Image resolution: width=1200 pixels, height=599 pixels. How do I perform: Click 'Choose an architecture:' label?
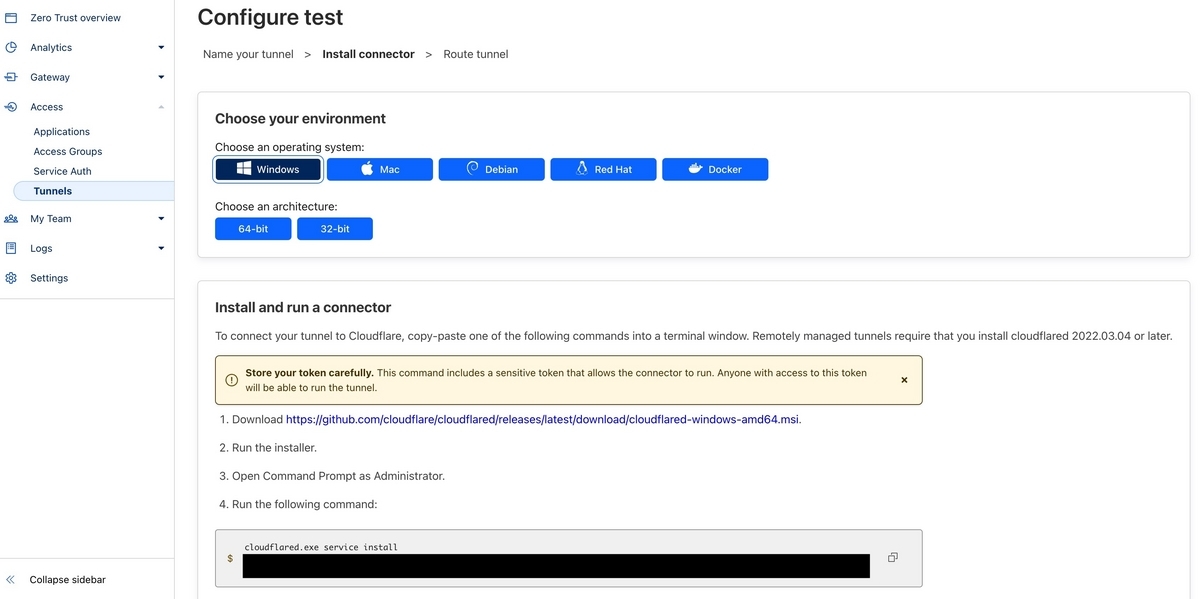[276, 207]
